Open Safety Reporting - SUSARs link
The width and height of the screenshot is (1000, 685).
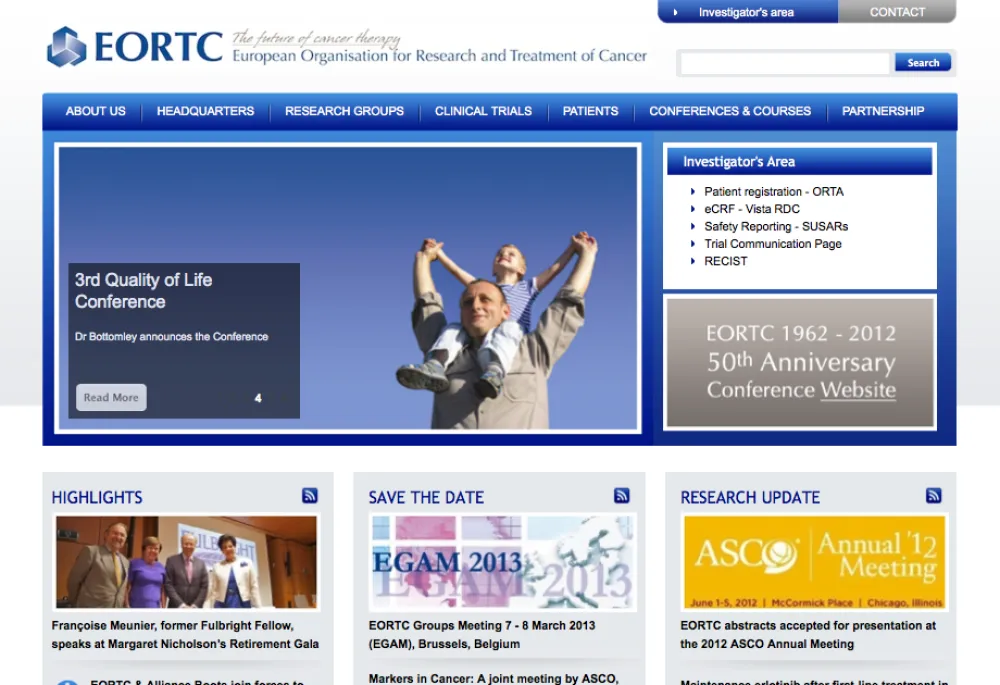click(x=776, y=226)
